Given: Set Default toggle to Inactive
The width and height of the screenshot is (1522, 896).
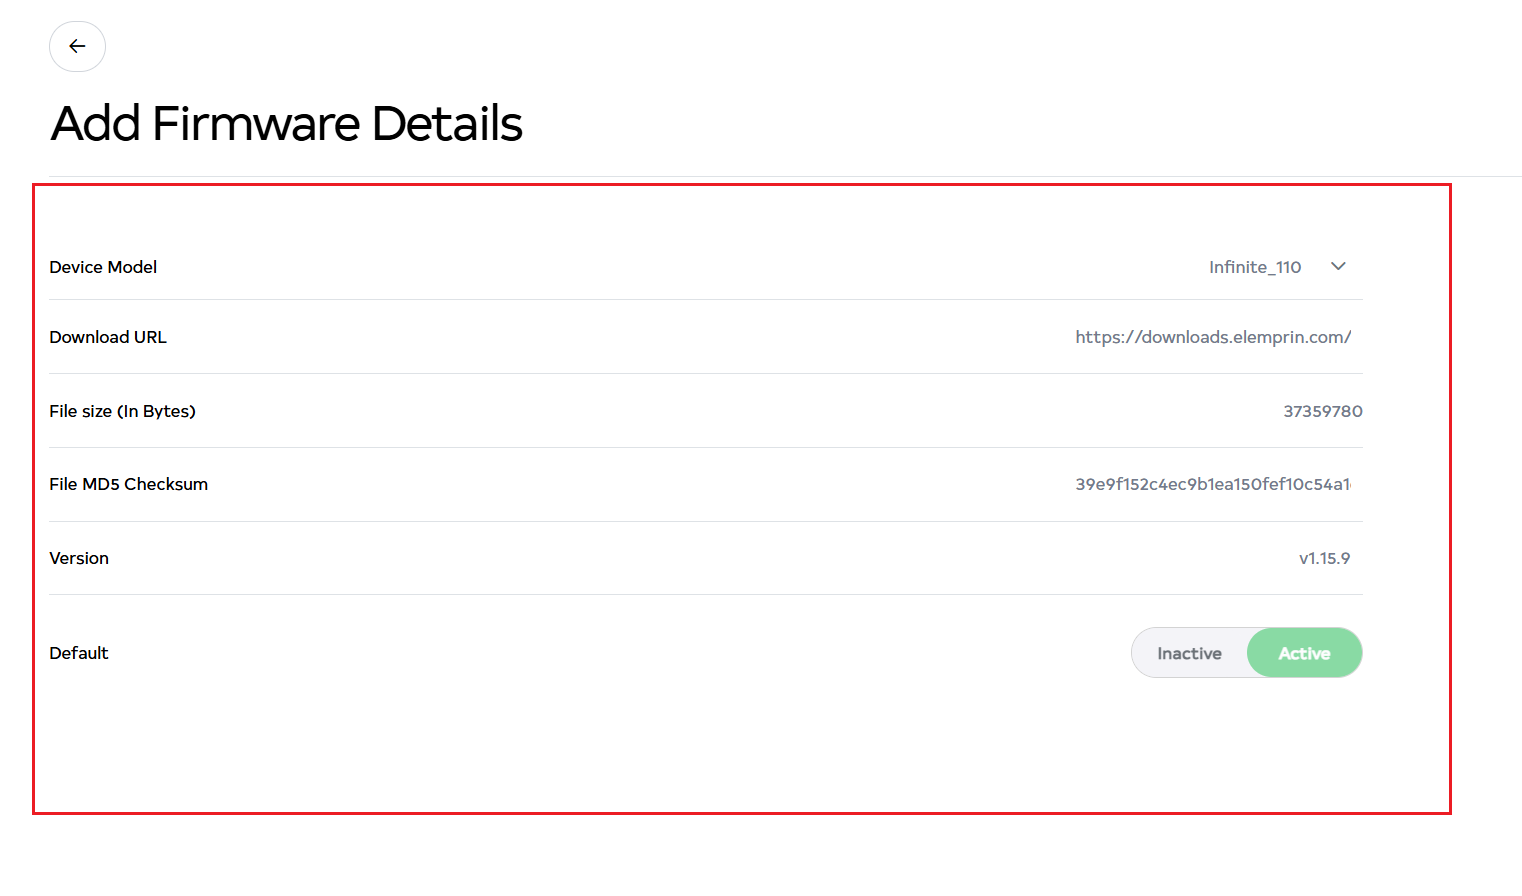Looking at the screenshot, I should [x=1189, y=653].
